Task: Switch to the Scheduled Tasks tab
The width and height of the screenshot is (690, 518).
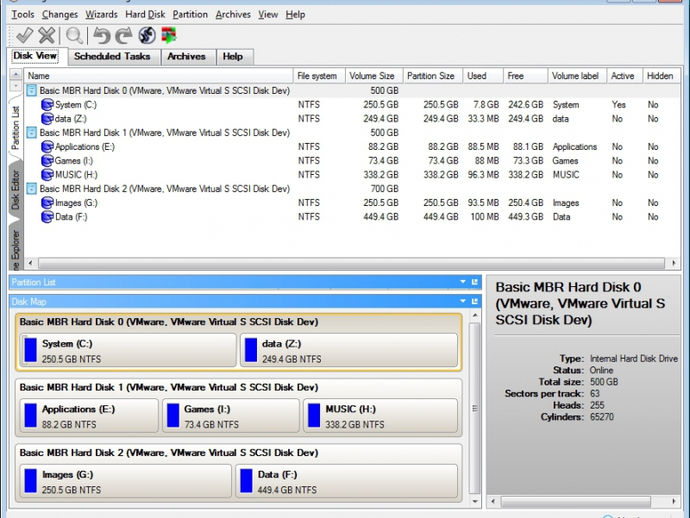Action: coord(113,56)
